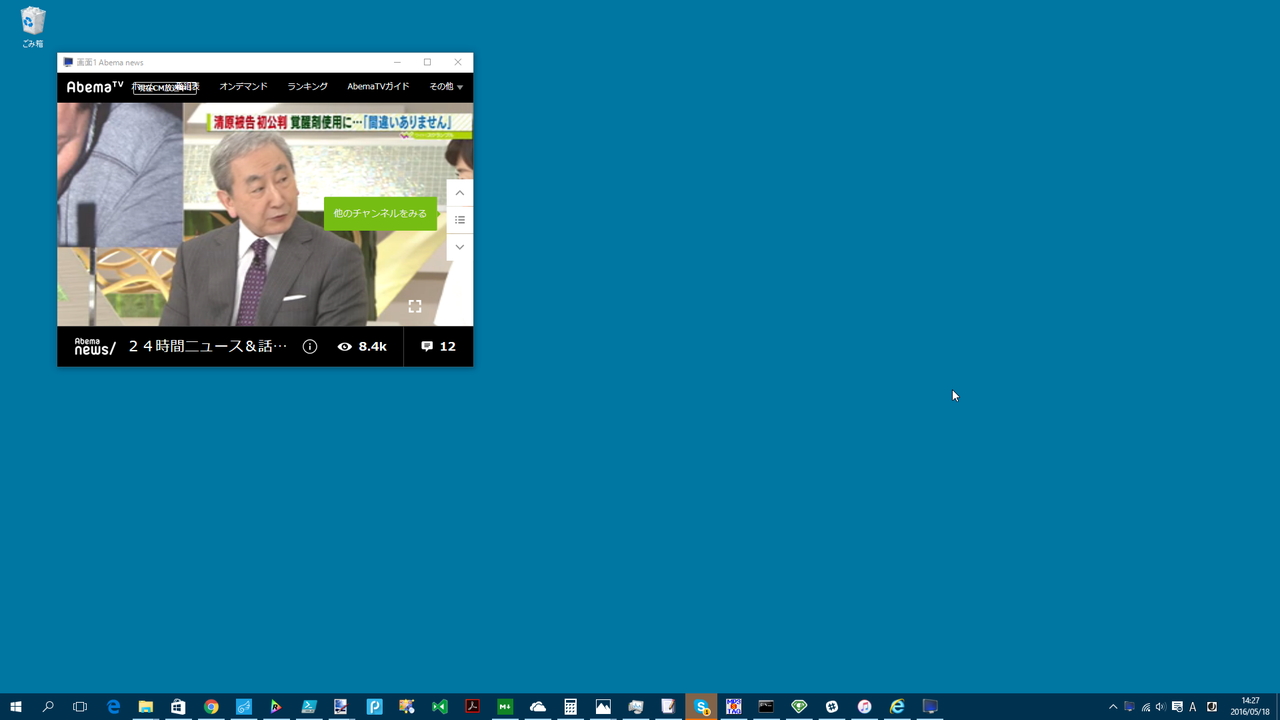Viewport: 1280px width, 720px height.
Task: Open the channel list icon
Action: 460,220
